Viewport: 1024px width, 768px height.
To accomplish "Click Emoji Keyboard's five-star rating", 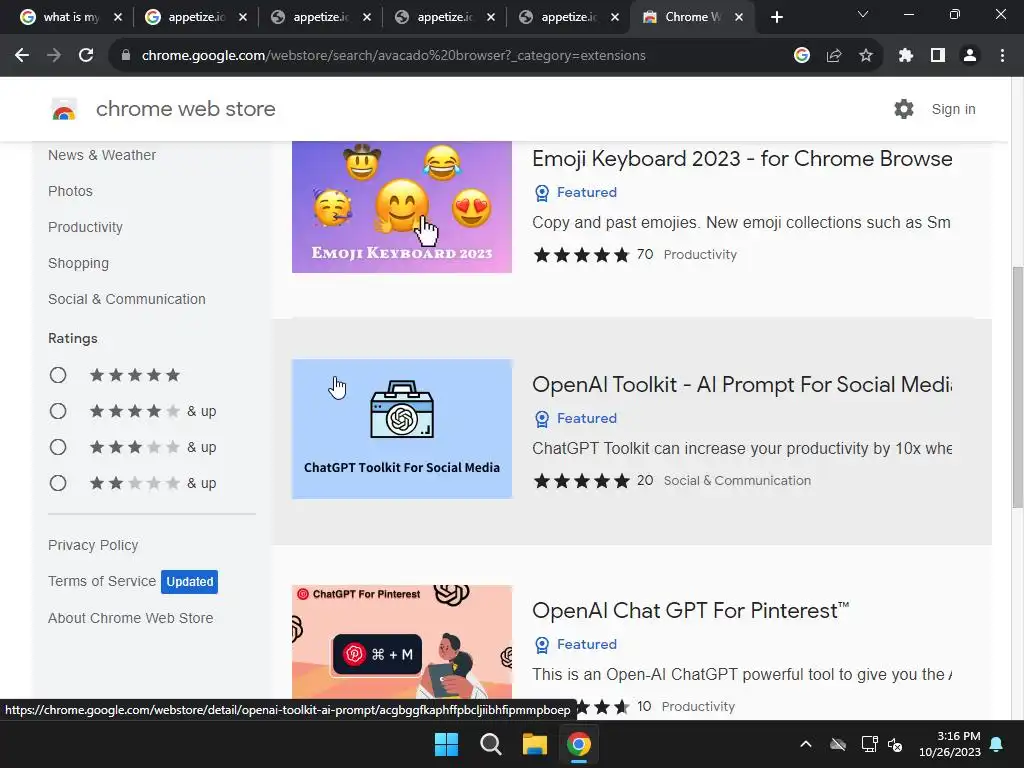I will (581, 255).
